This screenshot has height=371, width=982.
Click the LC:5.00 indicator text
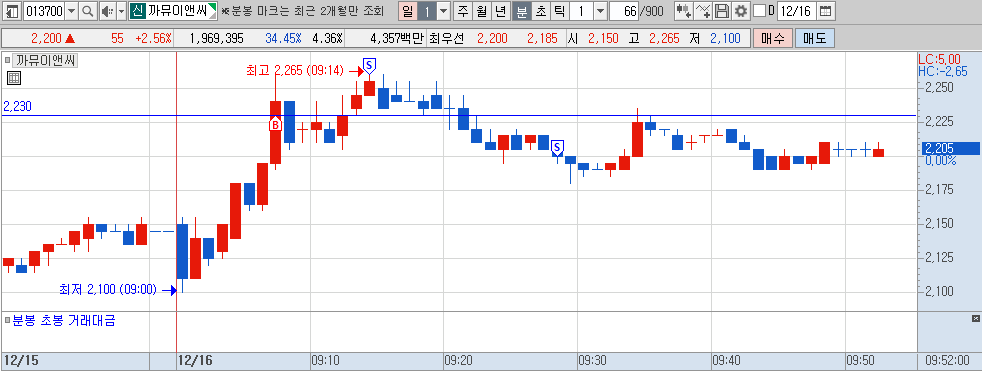point(939,59)
